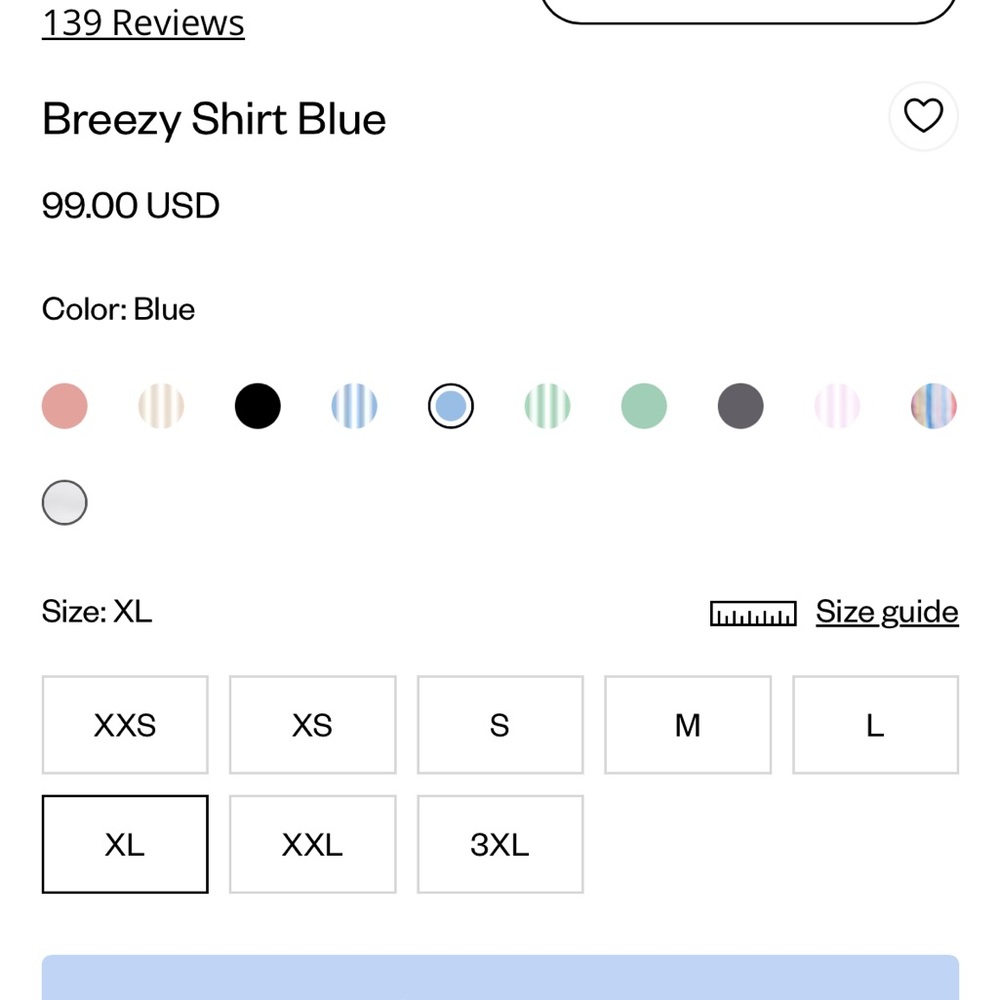Pick the blue striped color swatch
Screen dimensions: 1000x1000
click(354, 405)
